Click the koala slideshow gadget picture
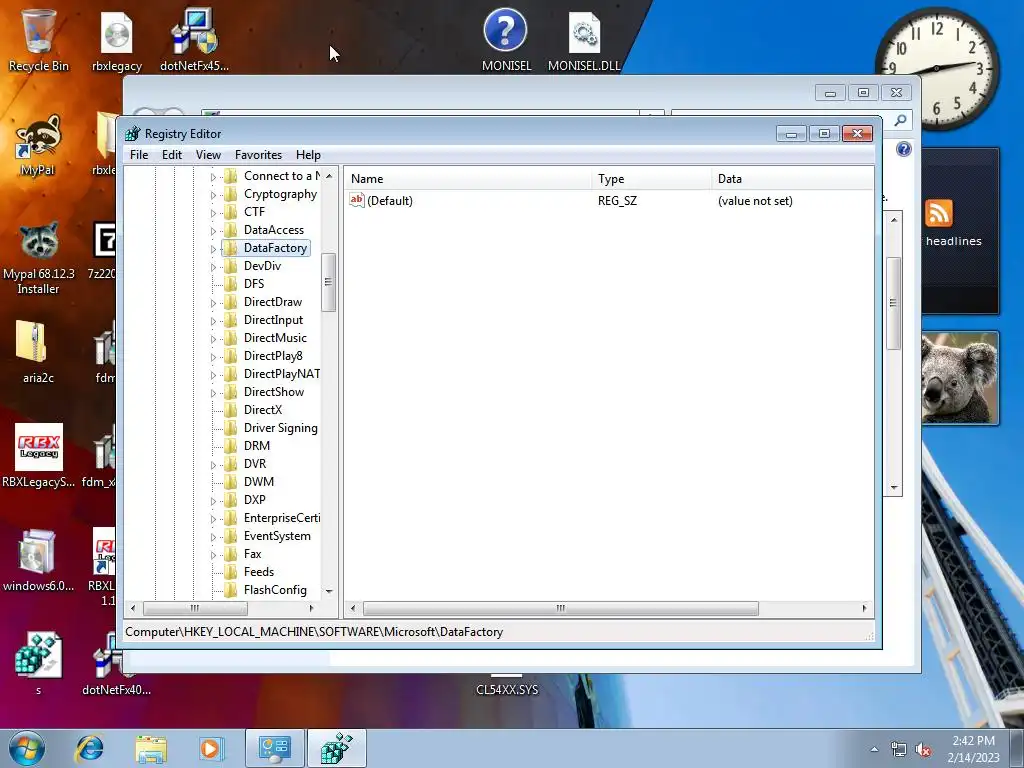Screen dimensions: 1024x768 coord(959,378)
